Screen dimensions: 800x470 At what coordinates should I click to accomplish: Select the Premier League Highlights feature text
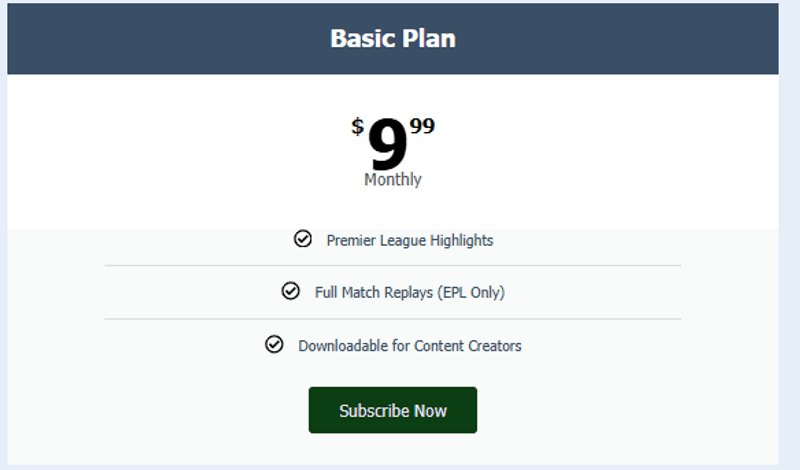[409, 240]
